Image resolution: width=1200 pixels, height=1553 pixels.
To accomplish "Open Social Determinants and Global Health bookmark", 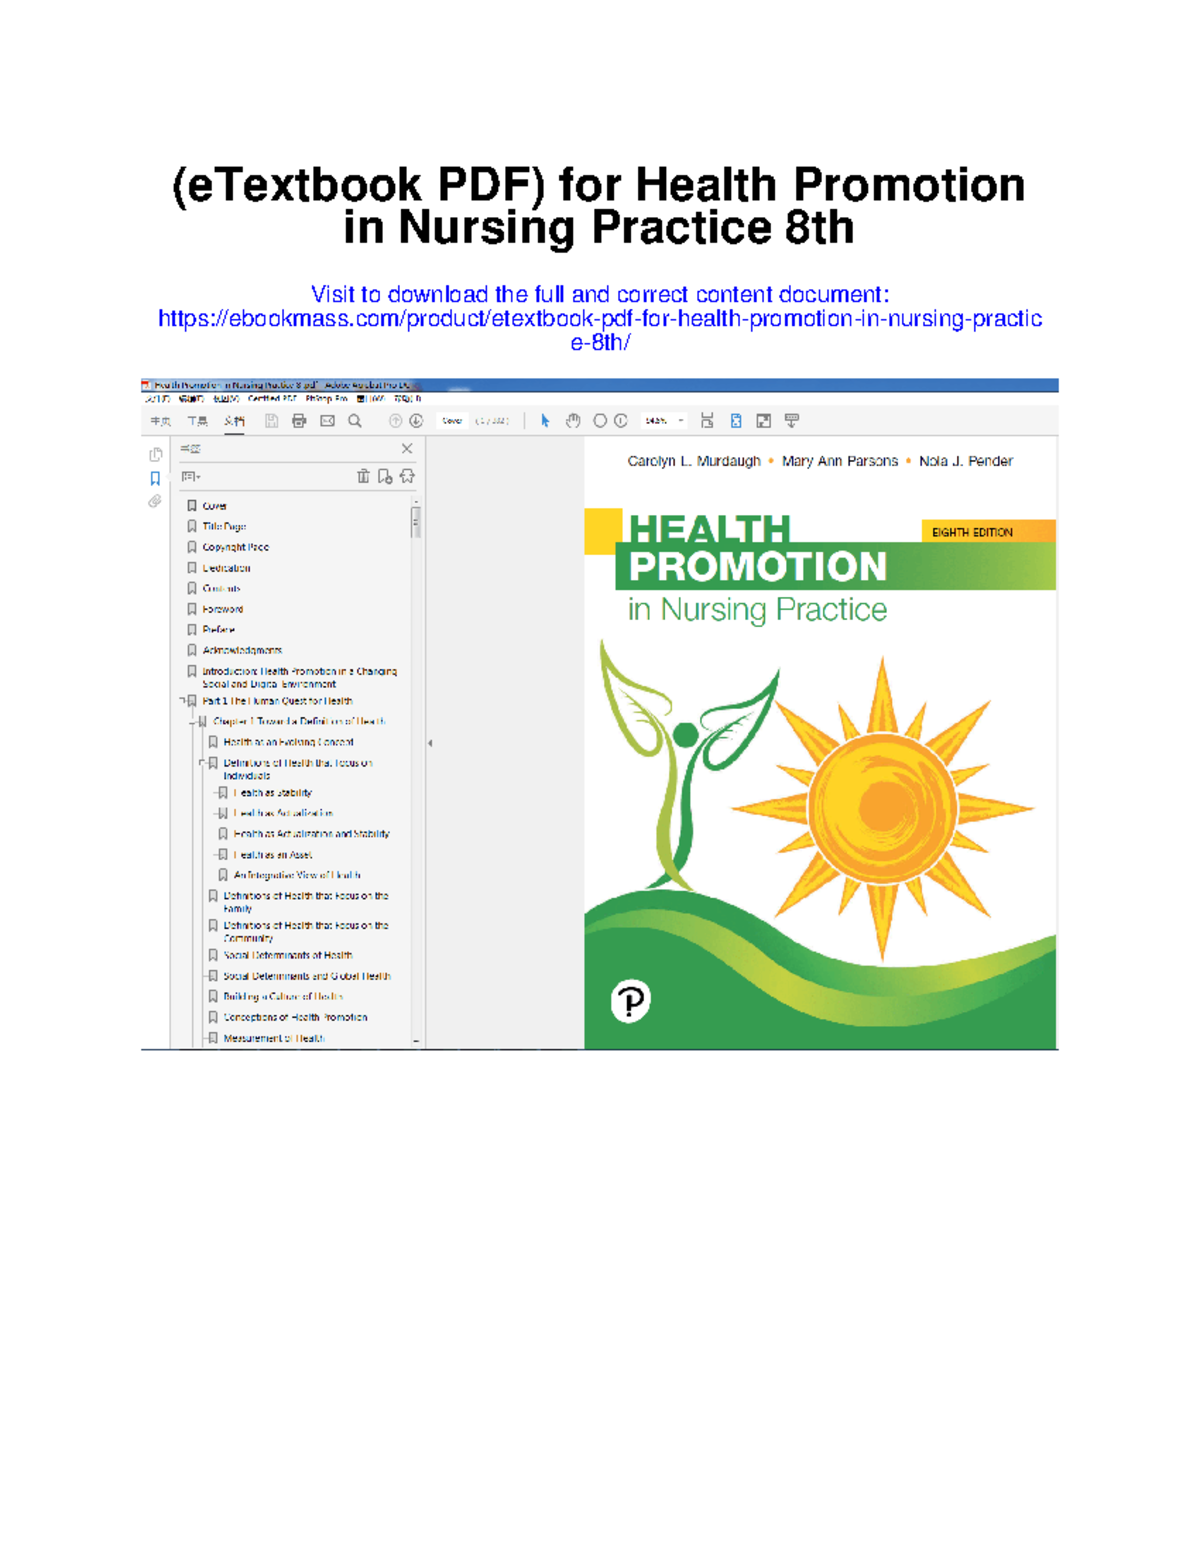I will coord(306,976).
